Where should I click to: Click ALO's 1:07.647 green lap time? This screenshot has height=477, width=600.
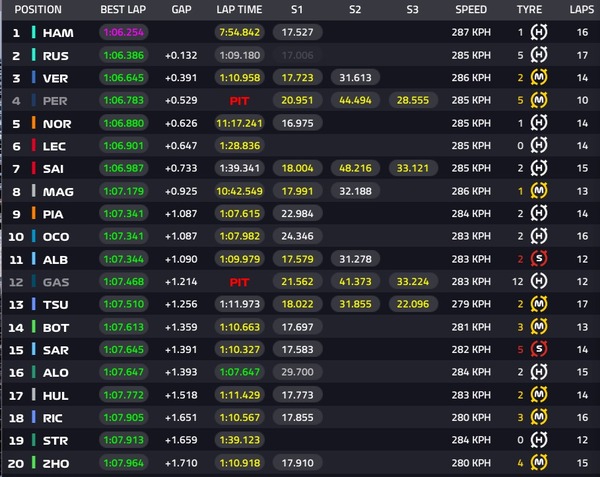(240, 372)
